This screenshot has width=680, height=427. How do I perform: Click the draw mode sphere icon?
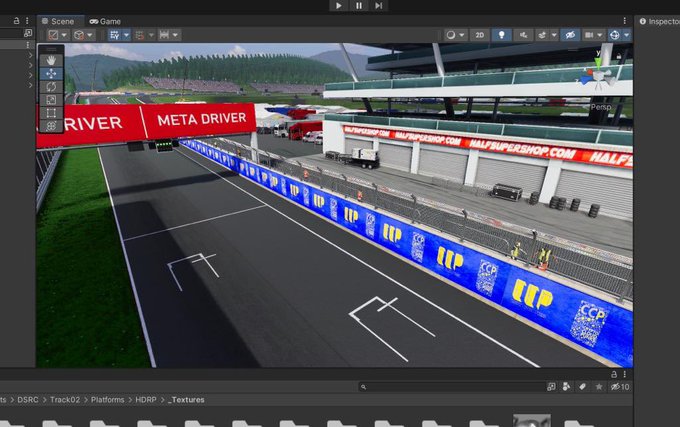point(451,35)
